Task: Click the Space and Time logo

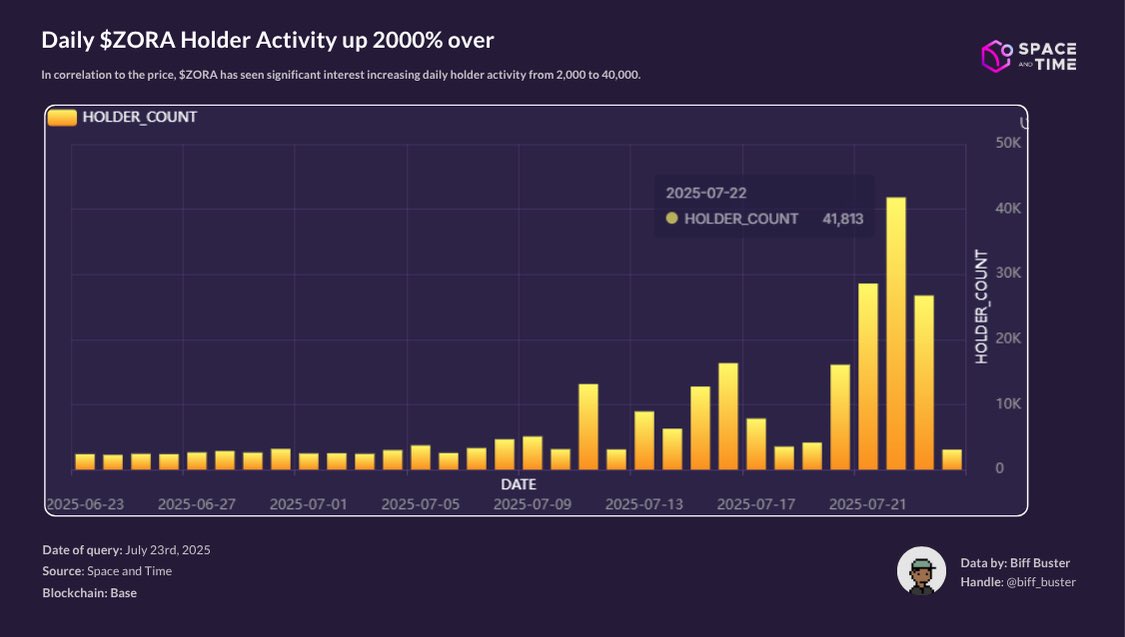Action: click(1029, 56)
